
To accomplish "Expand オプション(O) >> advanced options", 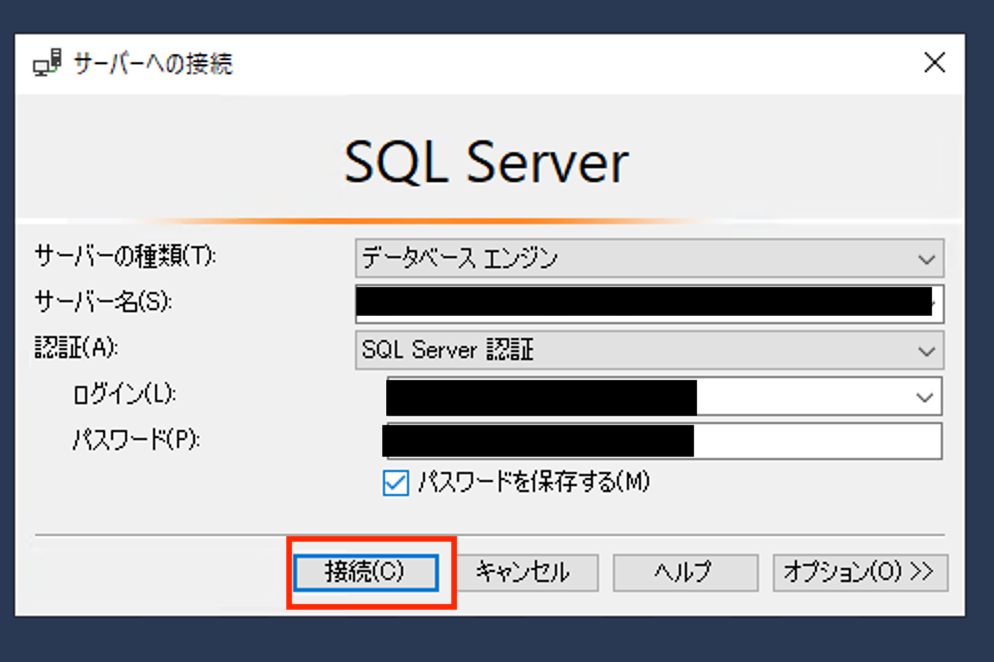I will point(860,572).
